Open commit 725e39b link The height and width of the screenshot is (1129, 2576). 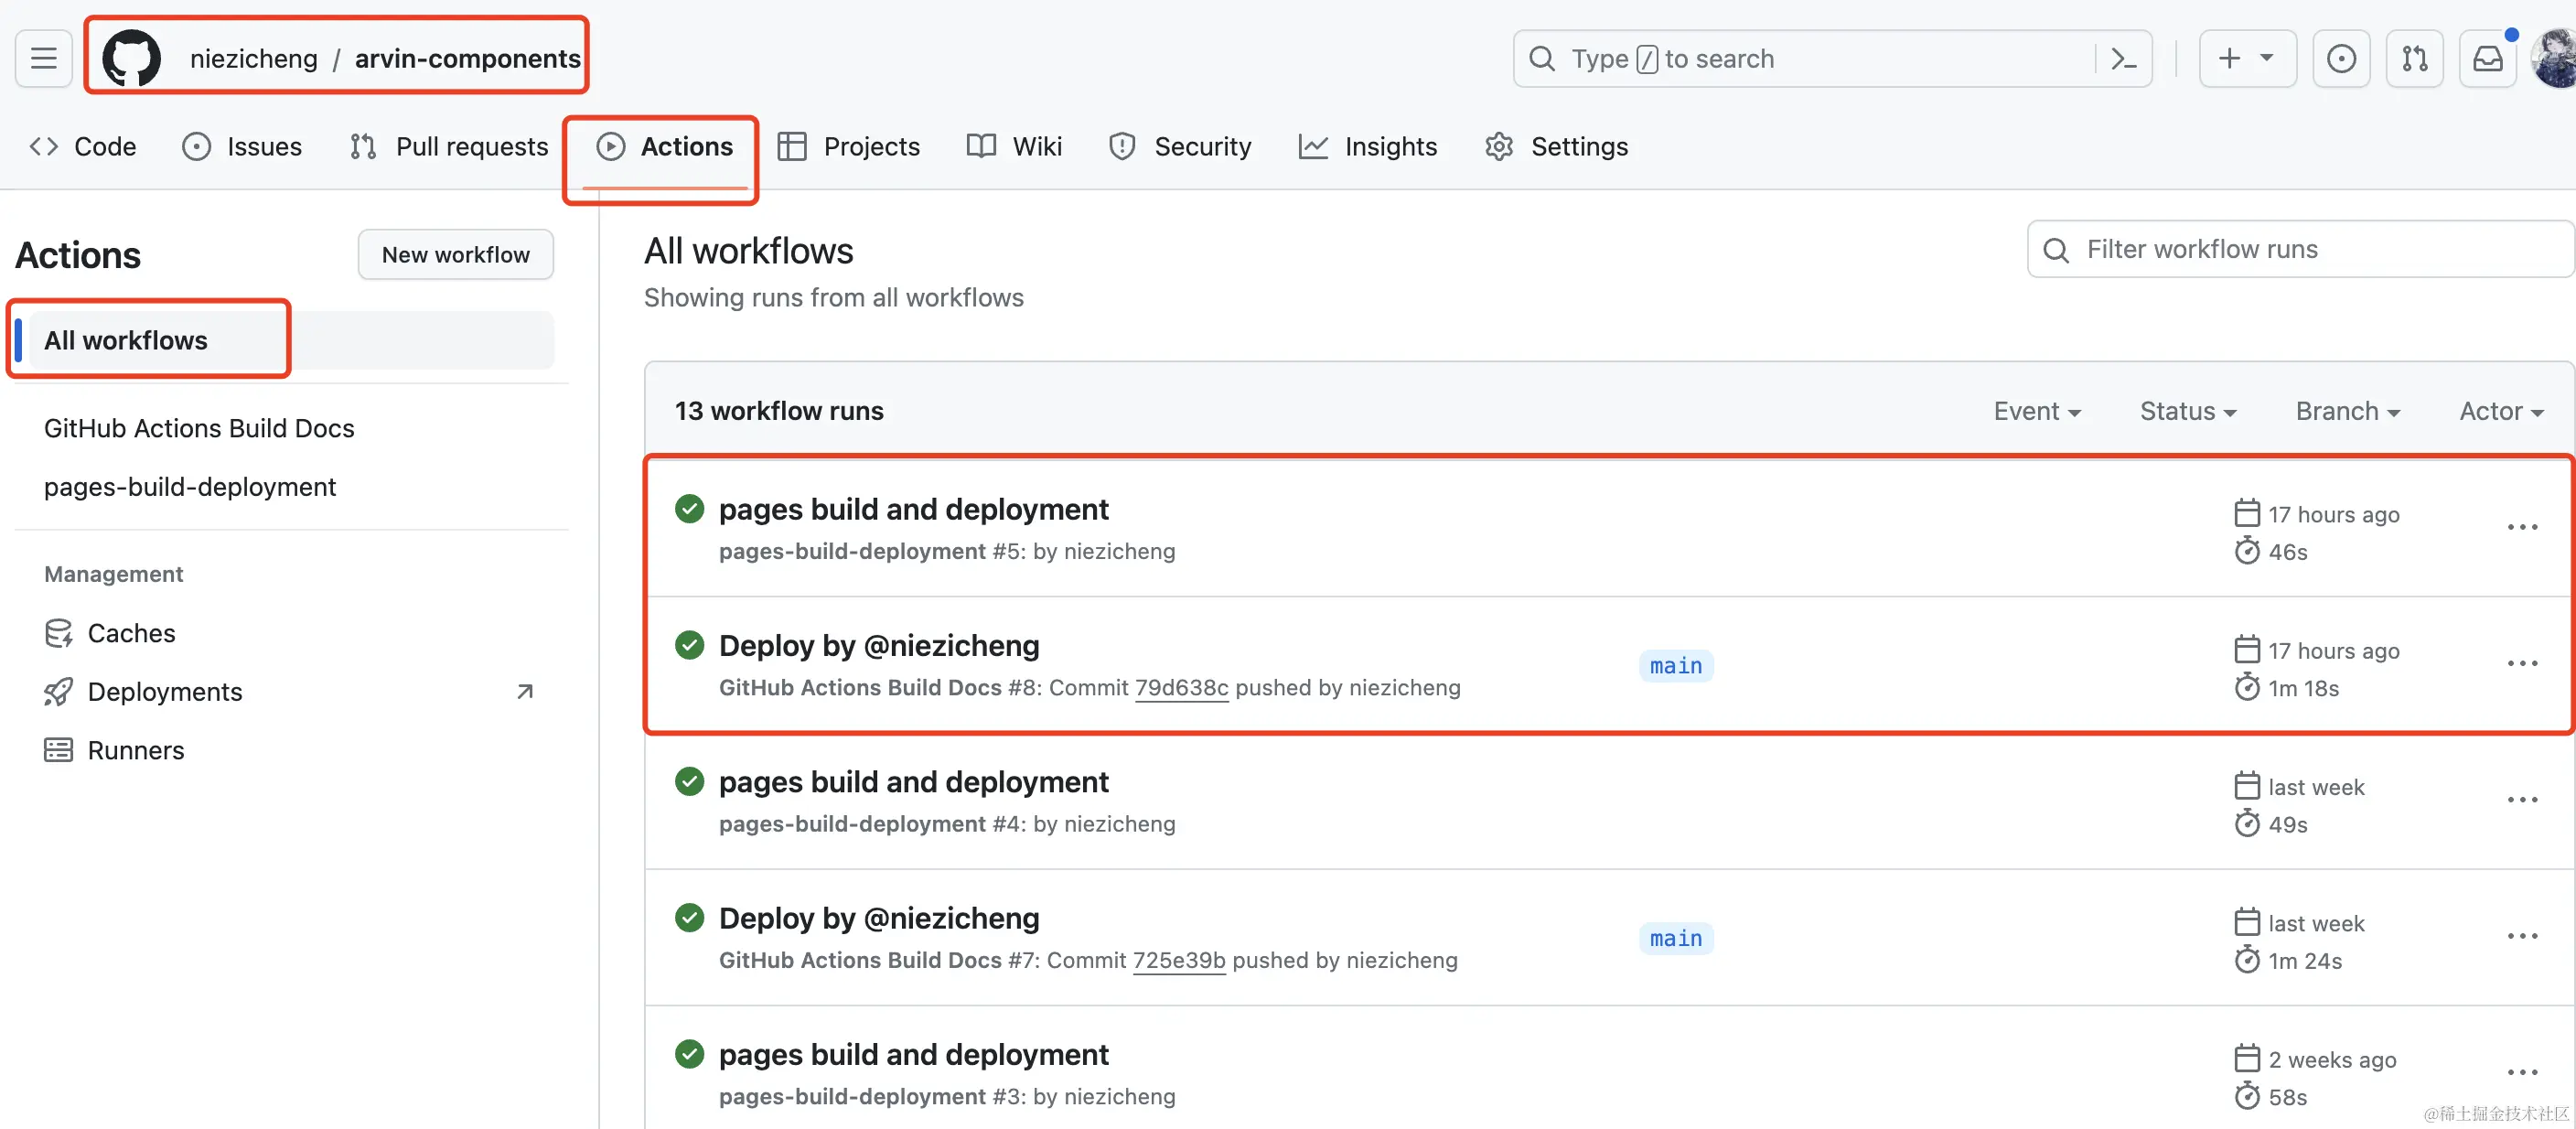click(1179, 961)
